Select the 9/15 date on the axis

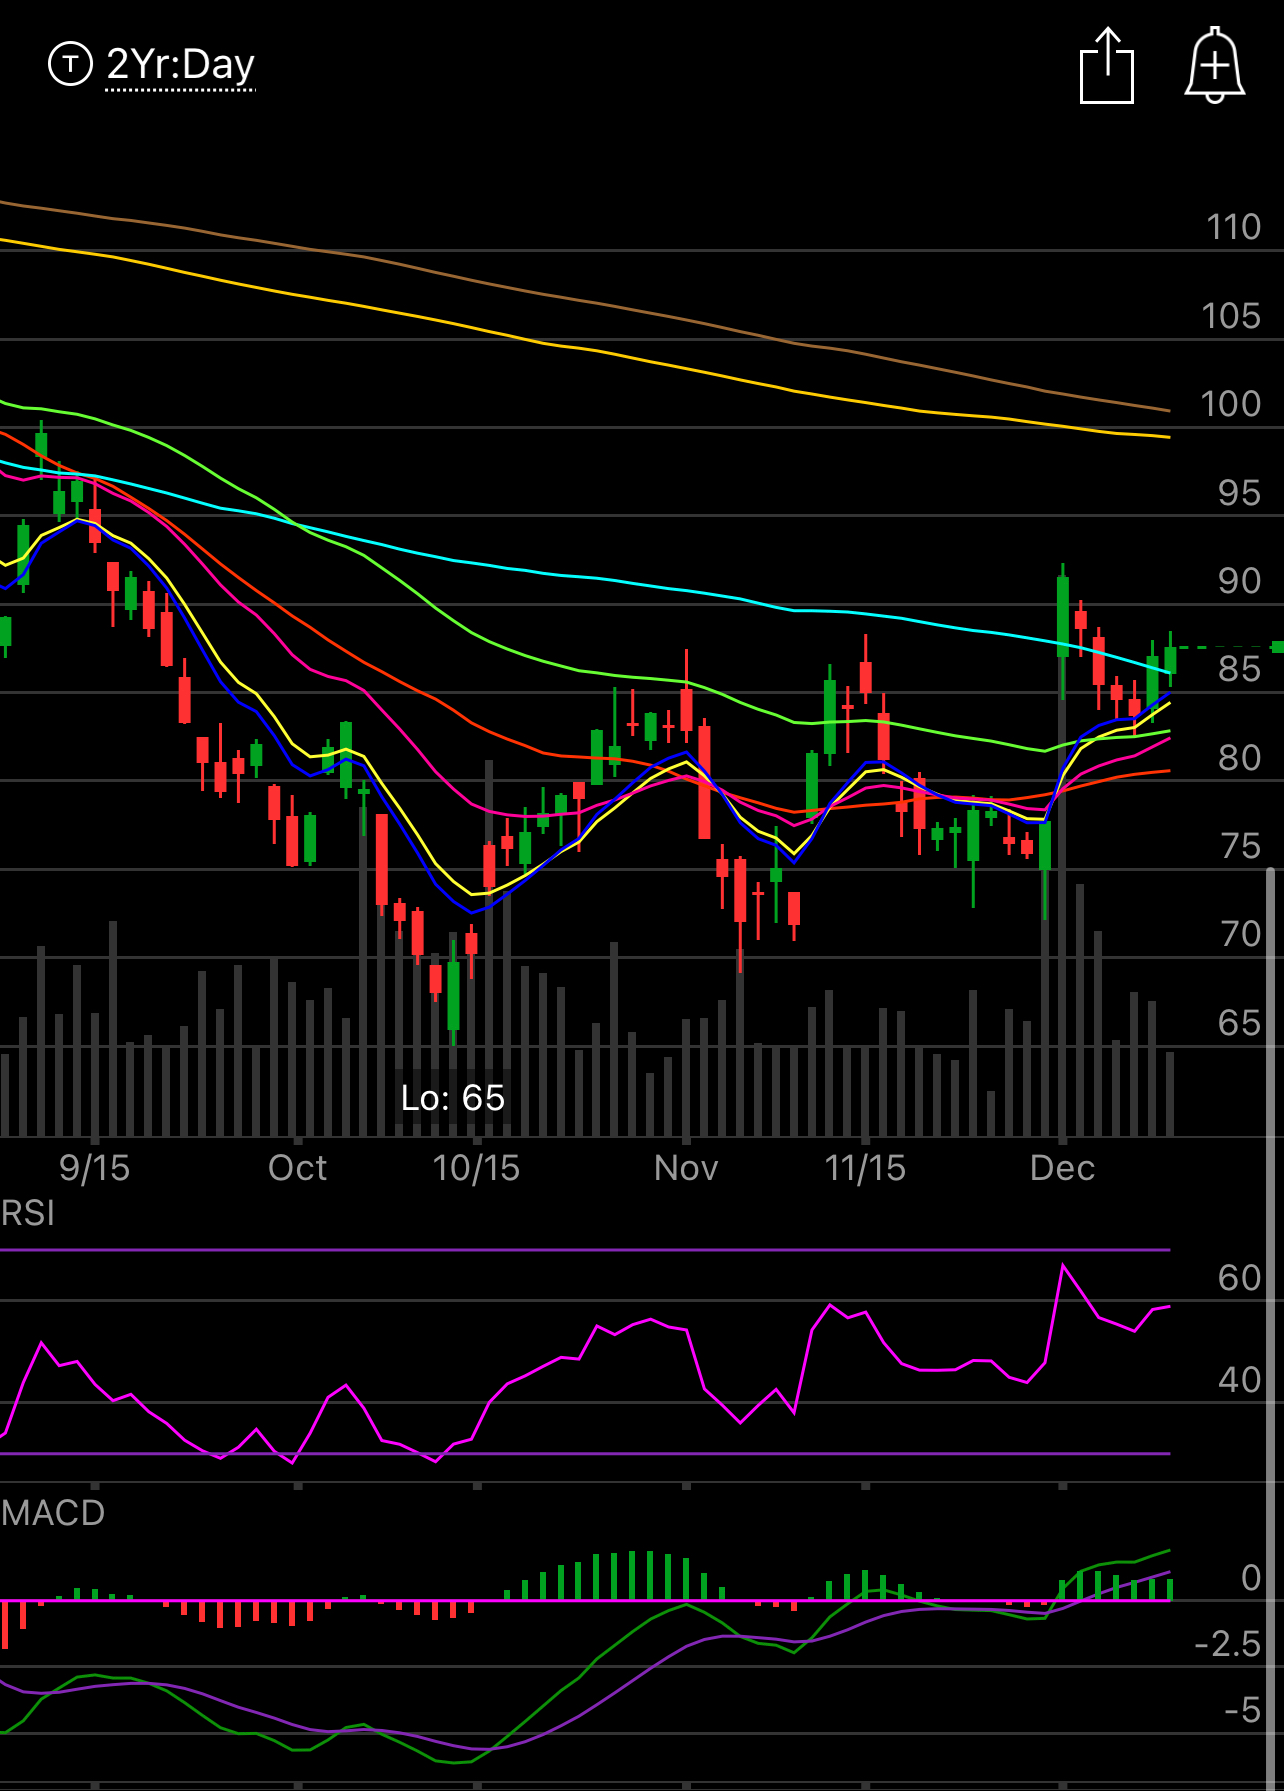pos(94,1167)
